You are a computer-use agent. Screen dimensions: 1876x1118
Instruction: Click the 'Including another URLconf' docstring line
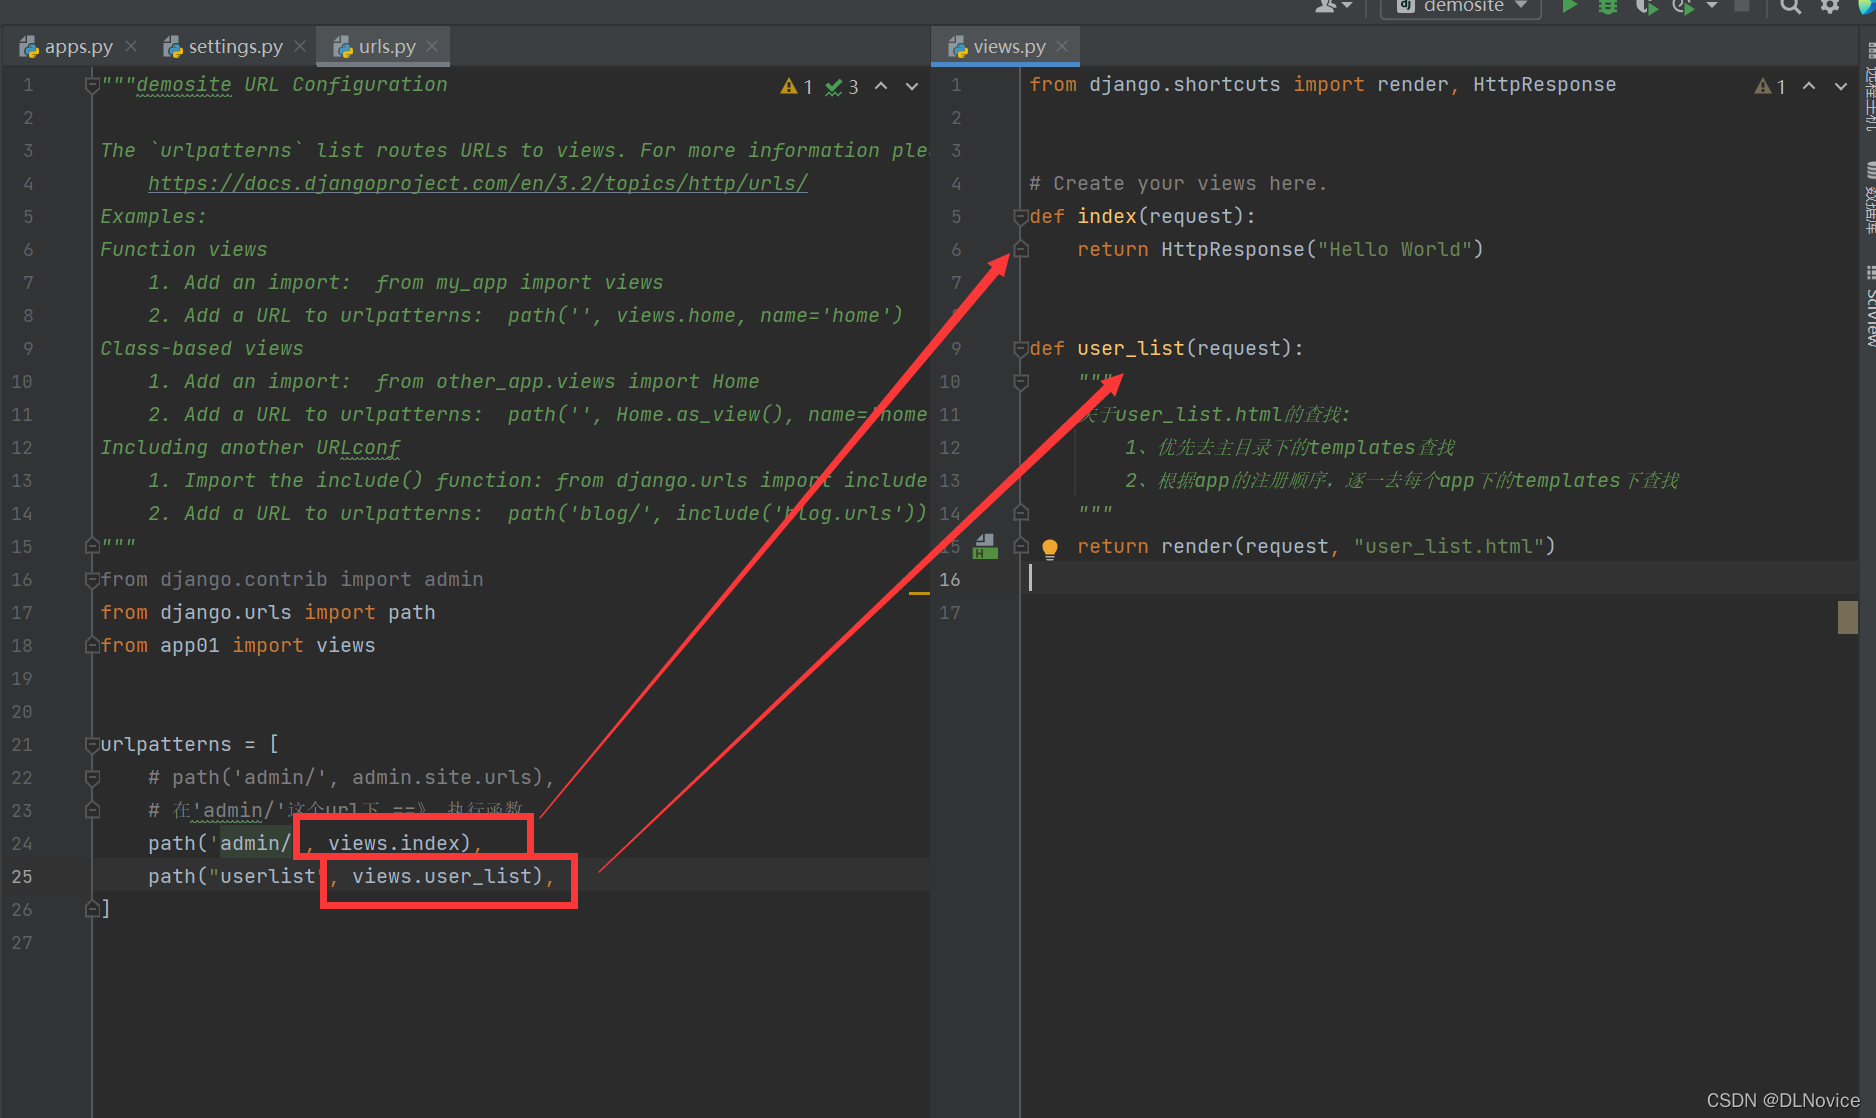pyautogui.click(x=250, y=448)
